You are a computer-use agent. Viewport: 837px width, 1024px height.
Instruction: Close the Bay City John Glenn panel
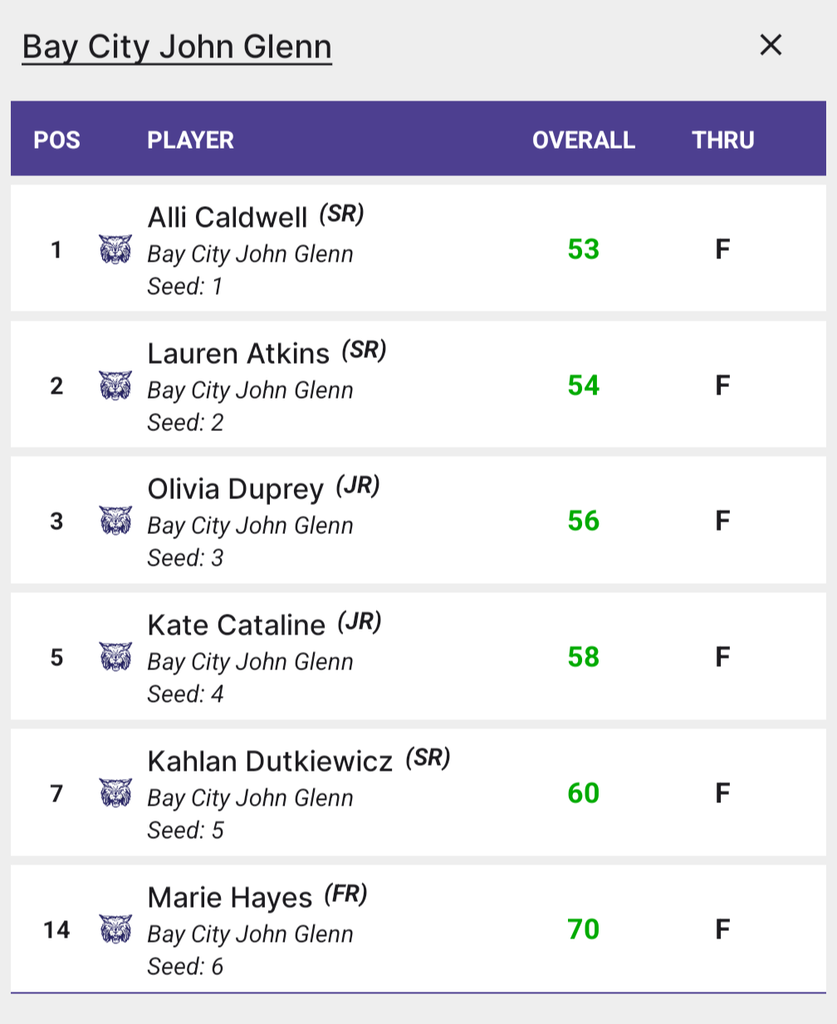pyautogui.click(x=770, y=45)
